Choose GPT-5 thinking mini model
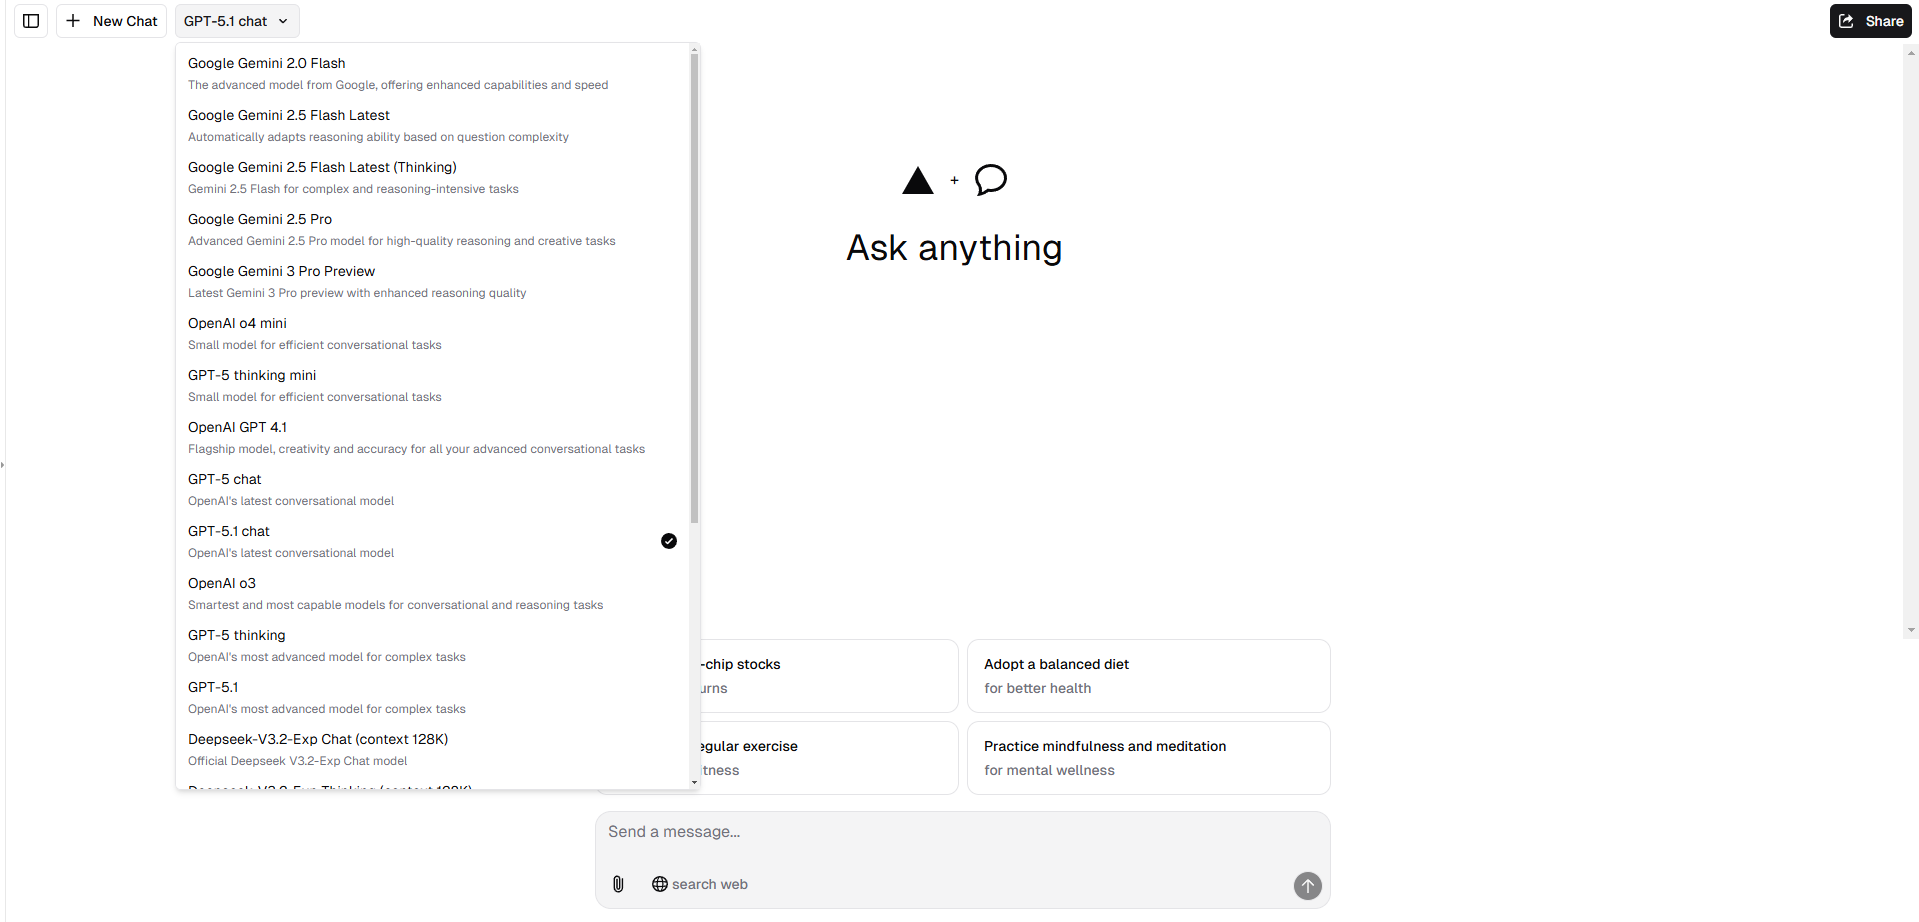The height and width of the screenshot is (922, 1919). click(x=432, y=385)
